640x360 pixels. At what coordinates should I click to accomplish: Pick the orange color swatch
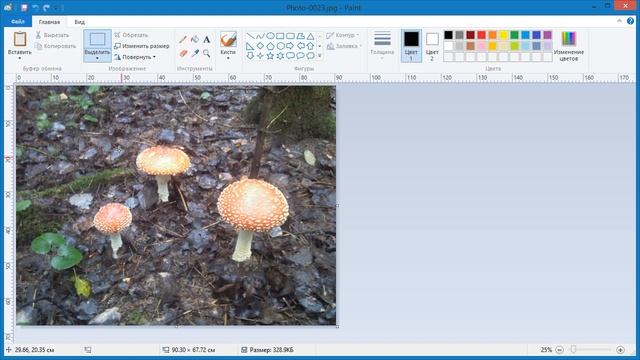click(x=493, y=35)
